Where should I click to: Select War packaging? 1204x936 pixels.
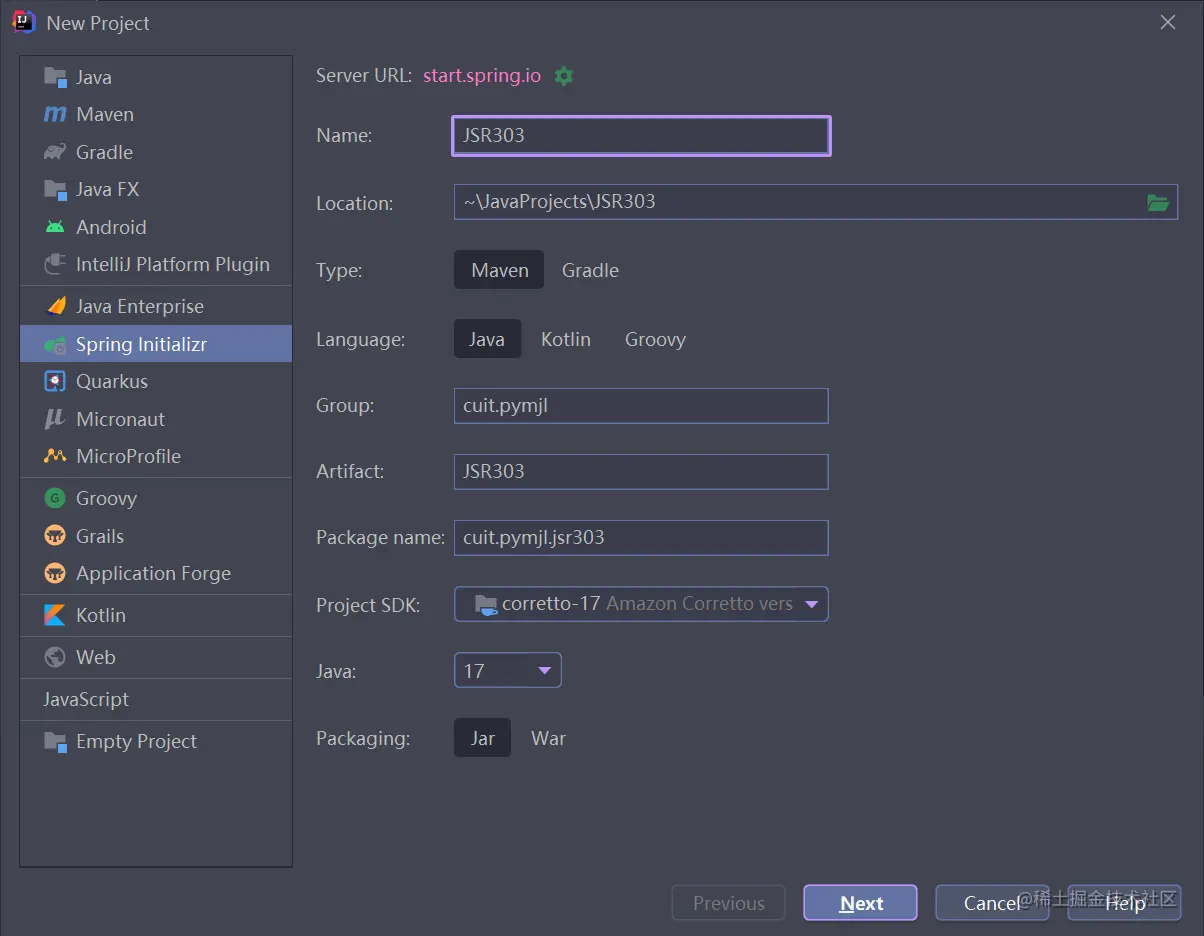click(x=548, y=738)
